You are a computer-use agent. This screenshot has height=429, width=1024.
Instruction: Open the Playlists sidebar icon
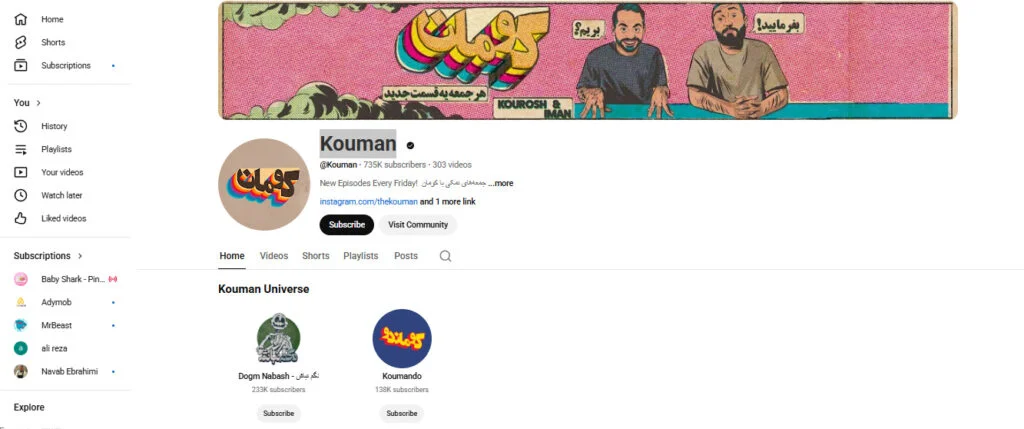pyautogui.click(x=21, y=150)
